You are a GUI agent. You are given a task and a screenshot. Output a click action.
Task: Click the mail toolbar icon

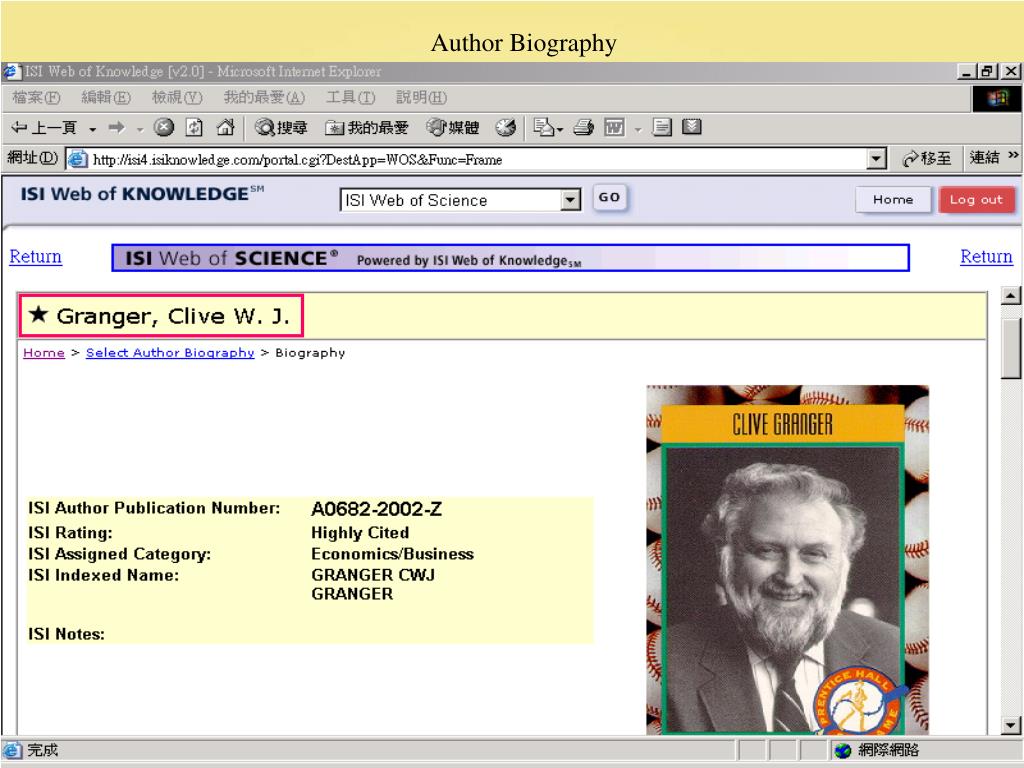point(547,127)
